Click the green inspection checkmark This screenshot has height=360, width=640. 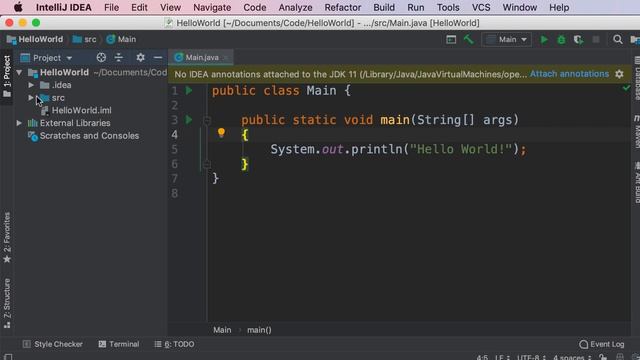626,88
